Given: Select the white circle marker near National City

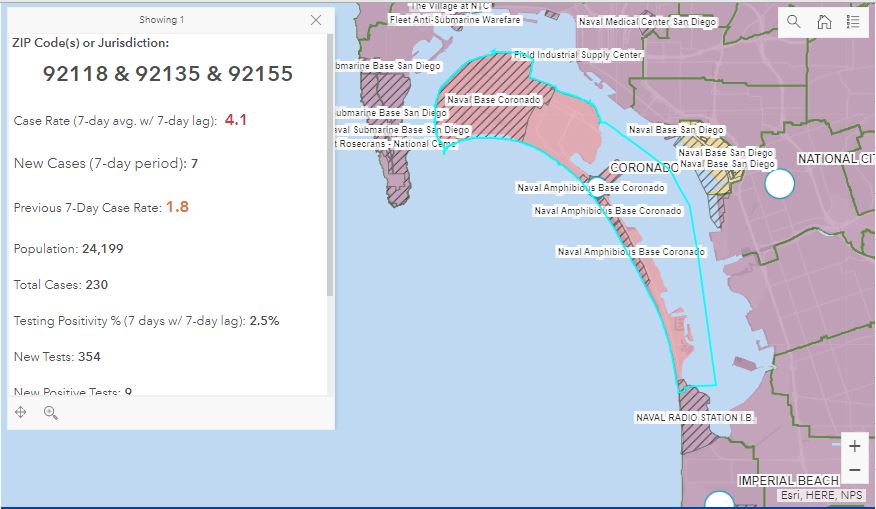Looking at the screenshot, I should [779, 184].
